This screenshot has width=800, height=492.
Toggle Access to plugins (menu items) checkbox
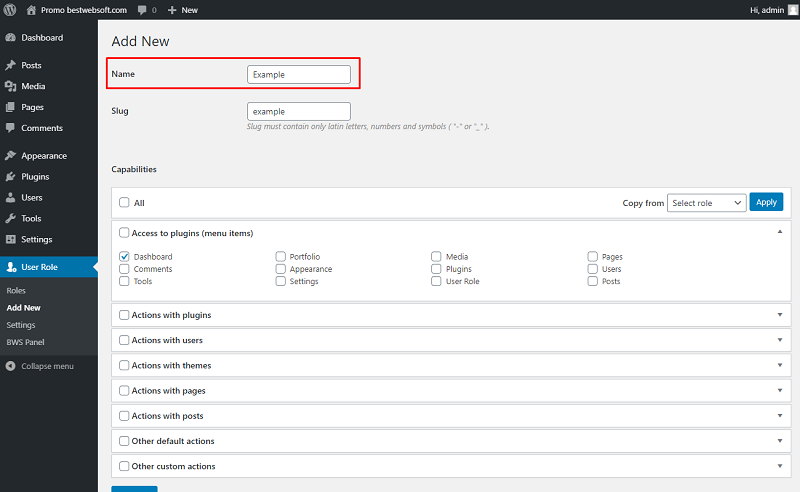[x=124, y=233]
